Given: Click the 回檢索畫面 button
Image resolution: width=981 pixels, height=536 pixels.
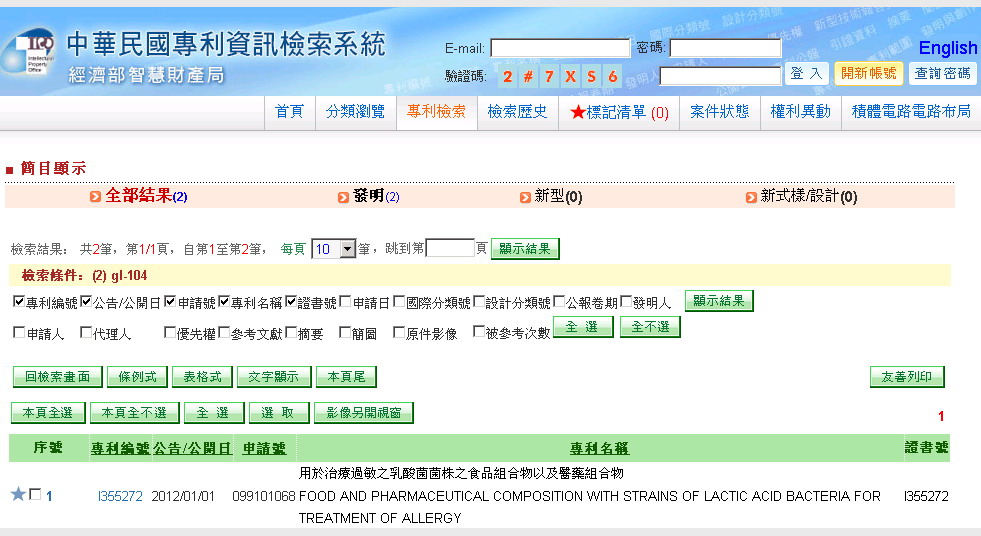Looking at the screenshot, I should [x=57, y=377].
